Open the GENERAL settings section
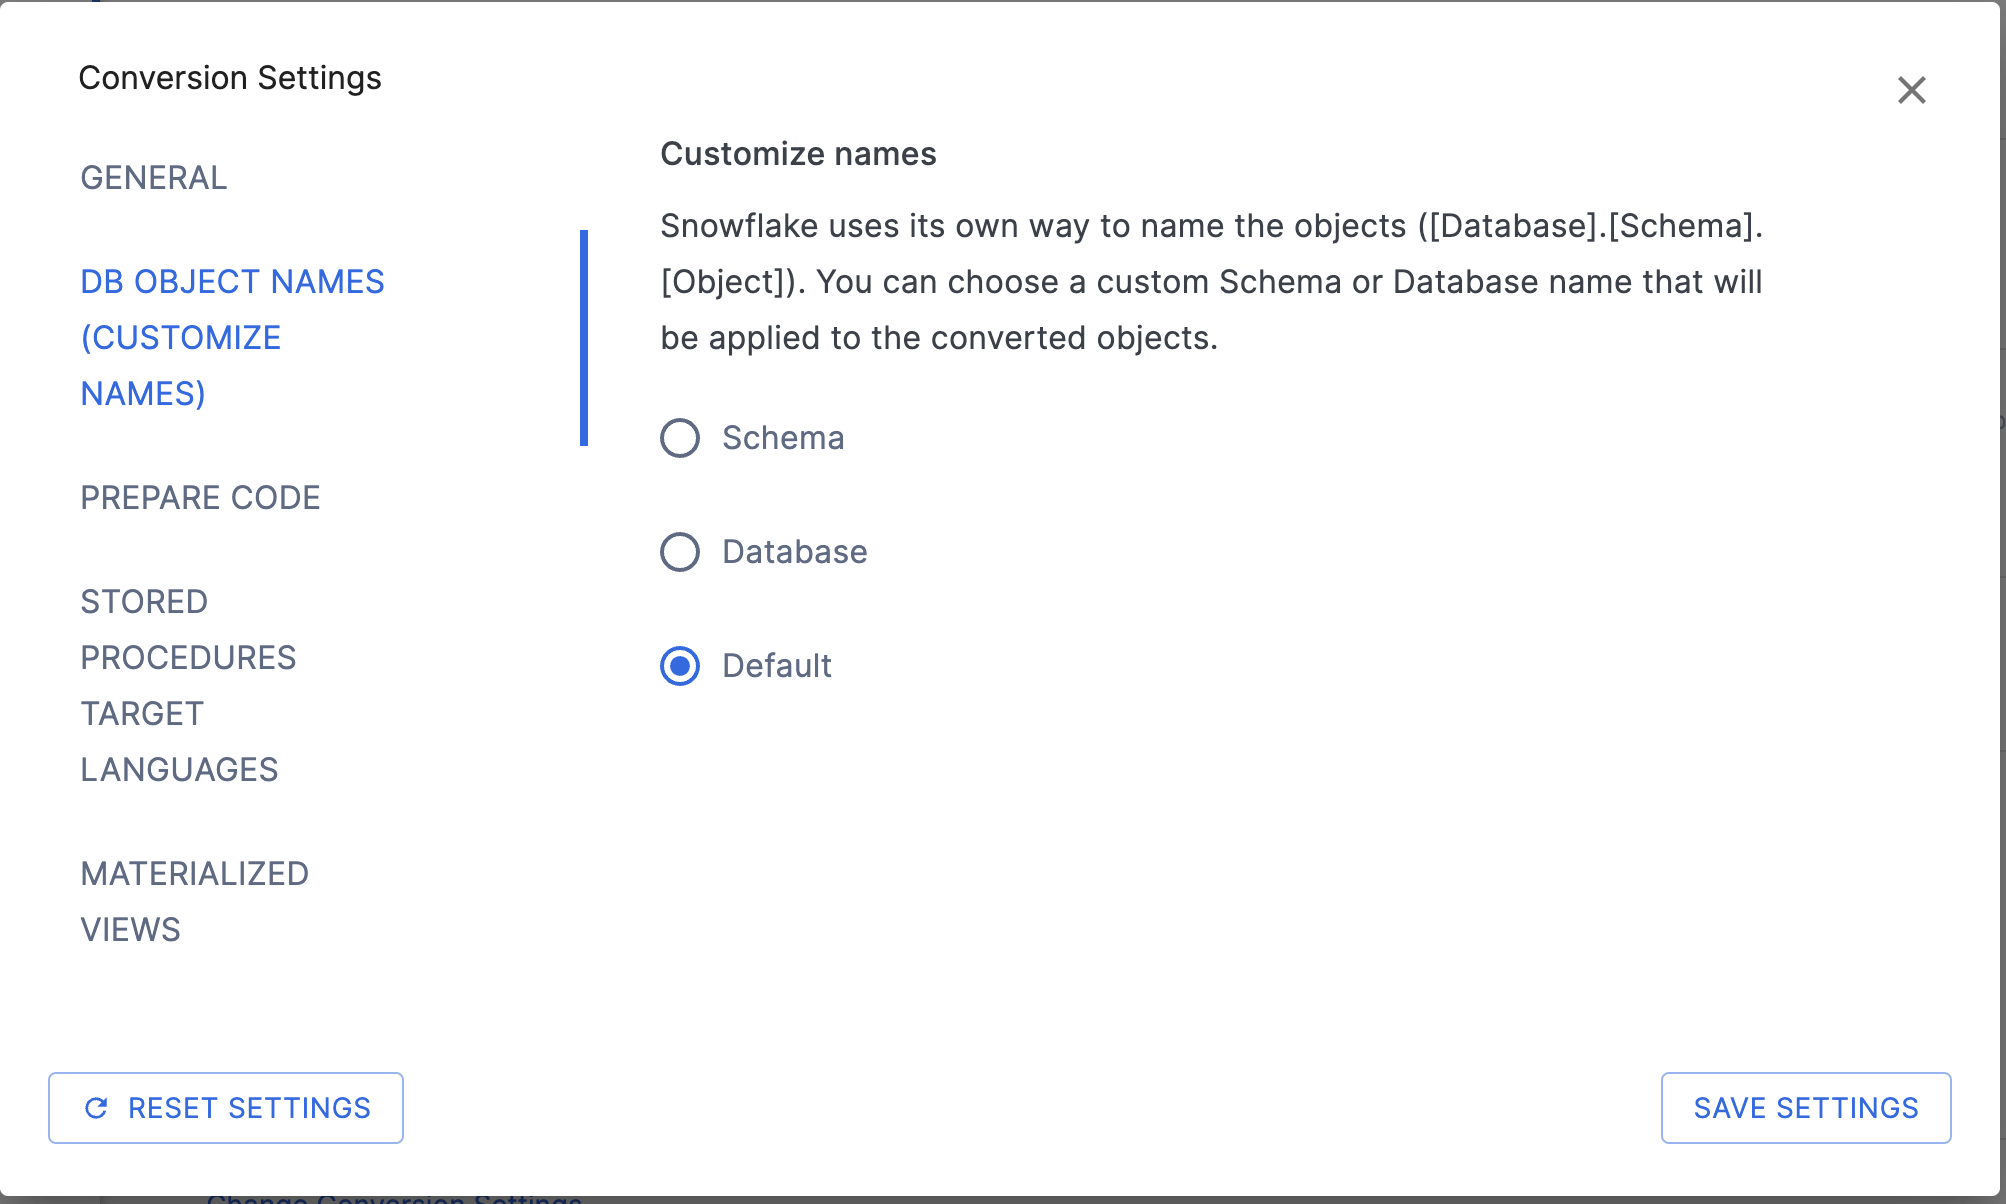This screenshot has width=2006, height=1204. 153,178
